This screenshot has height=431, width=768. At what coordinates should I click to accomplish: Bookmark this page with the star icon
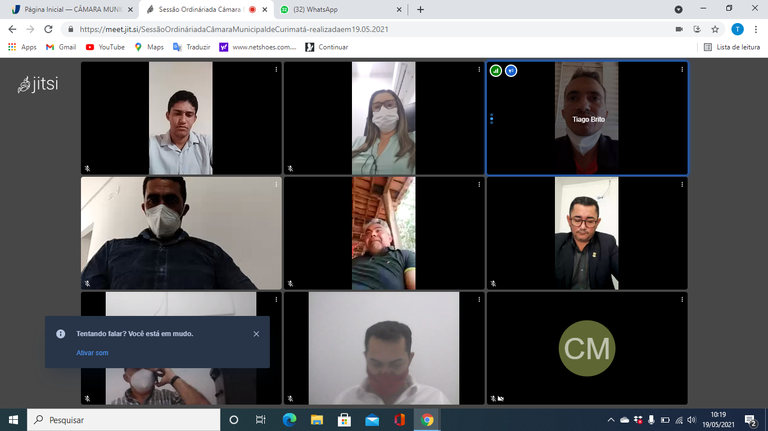point(715,29)
